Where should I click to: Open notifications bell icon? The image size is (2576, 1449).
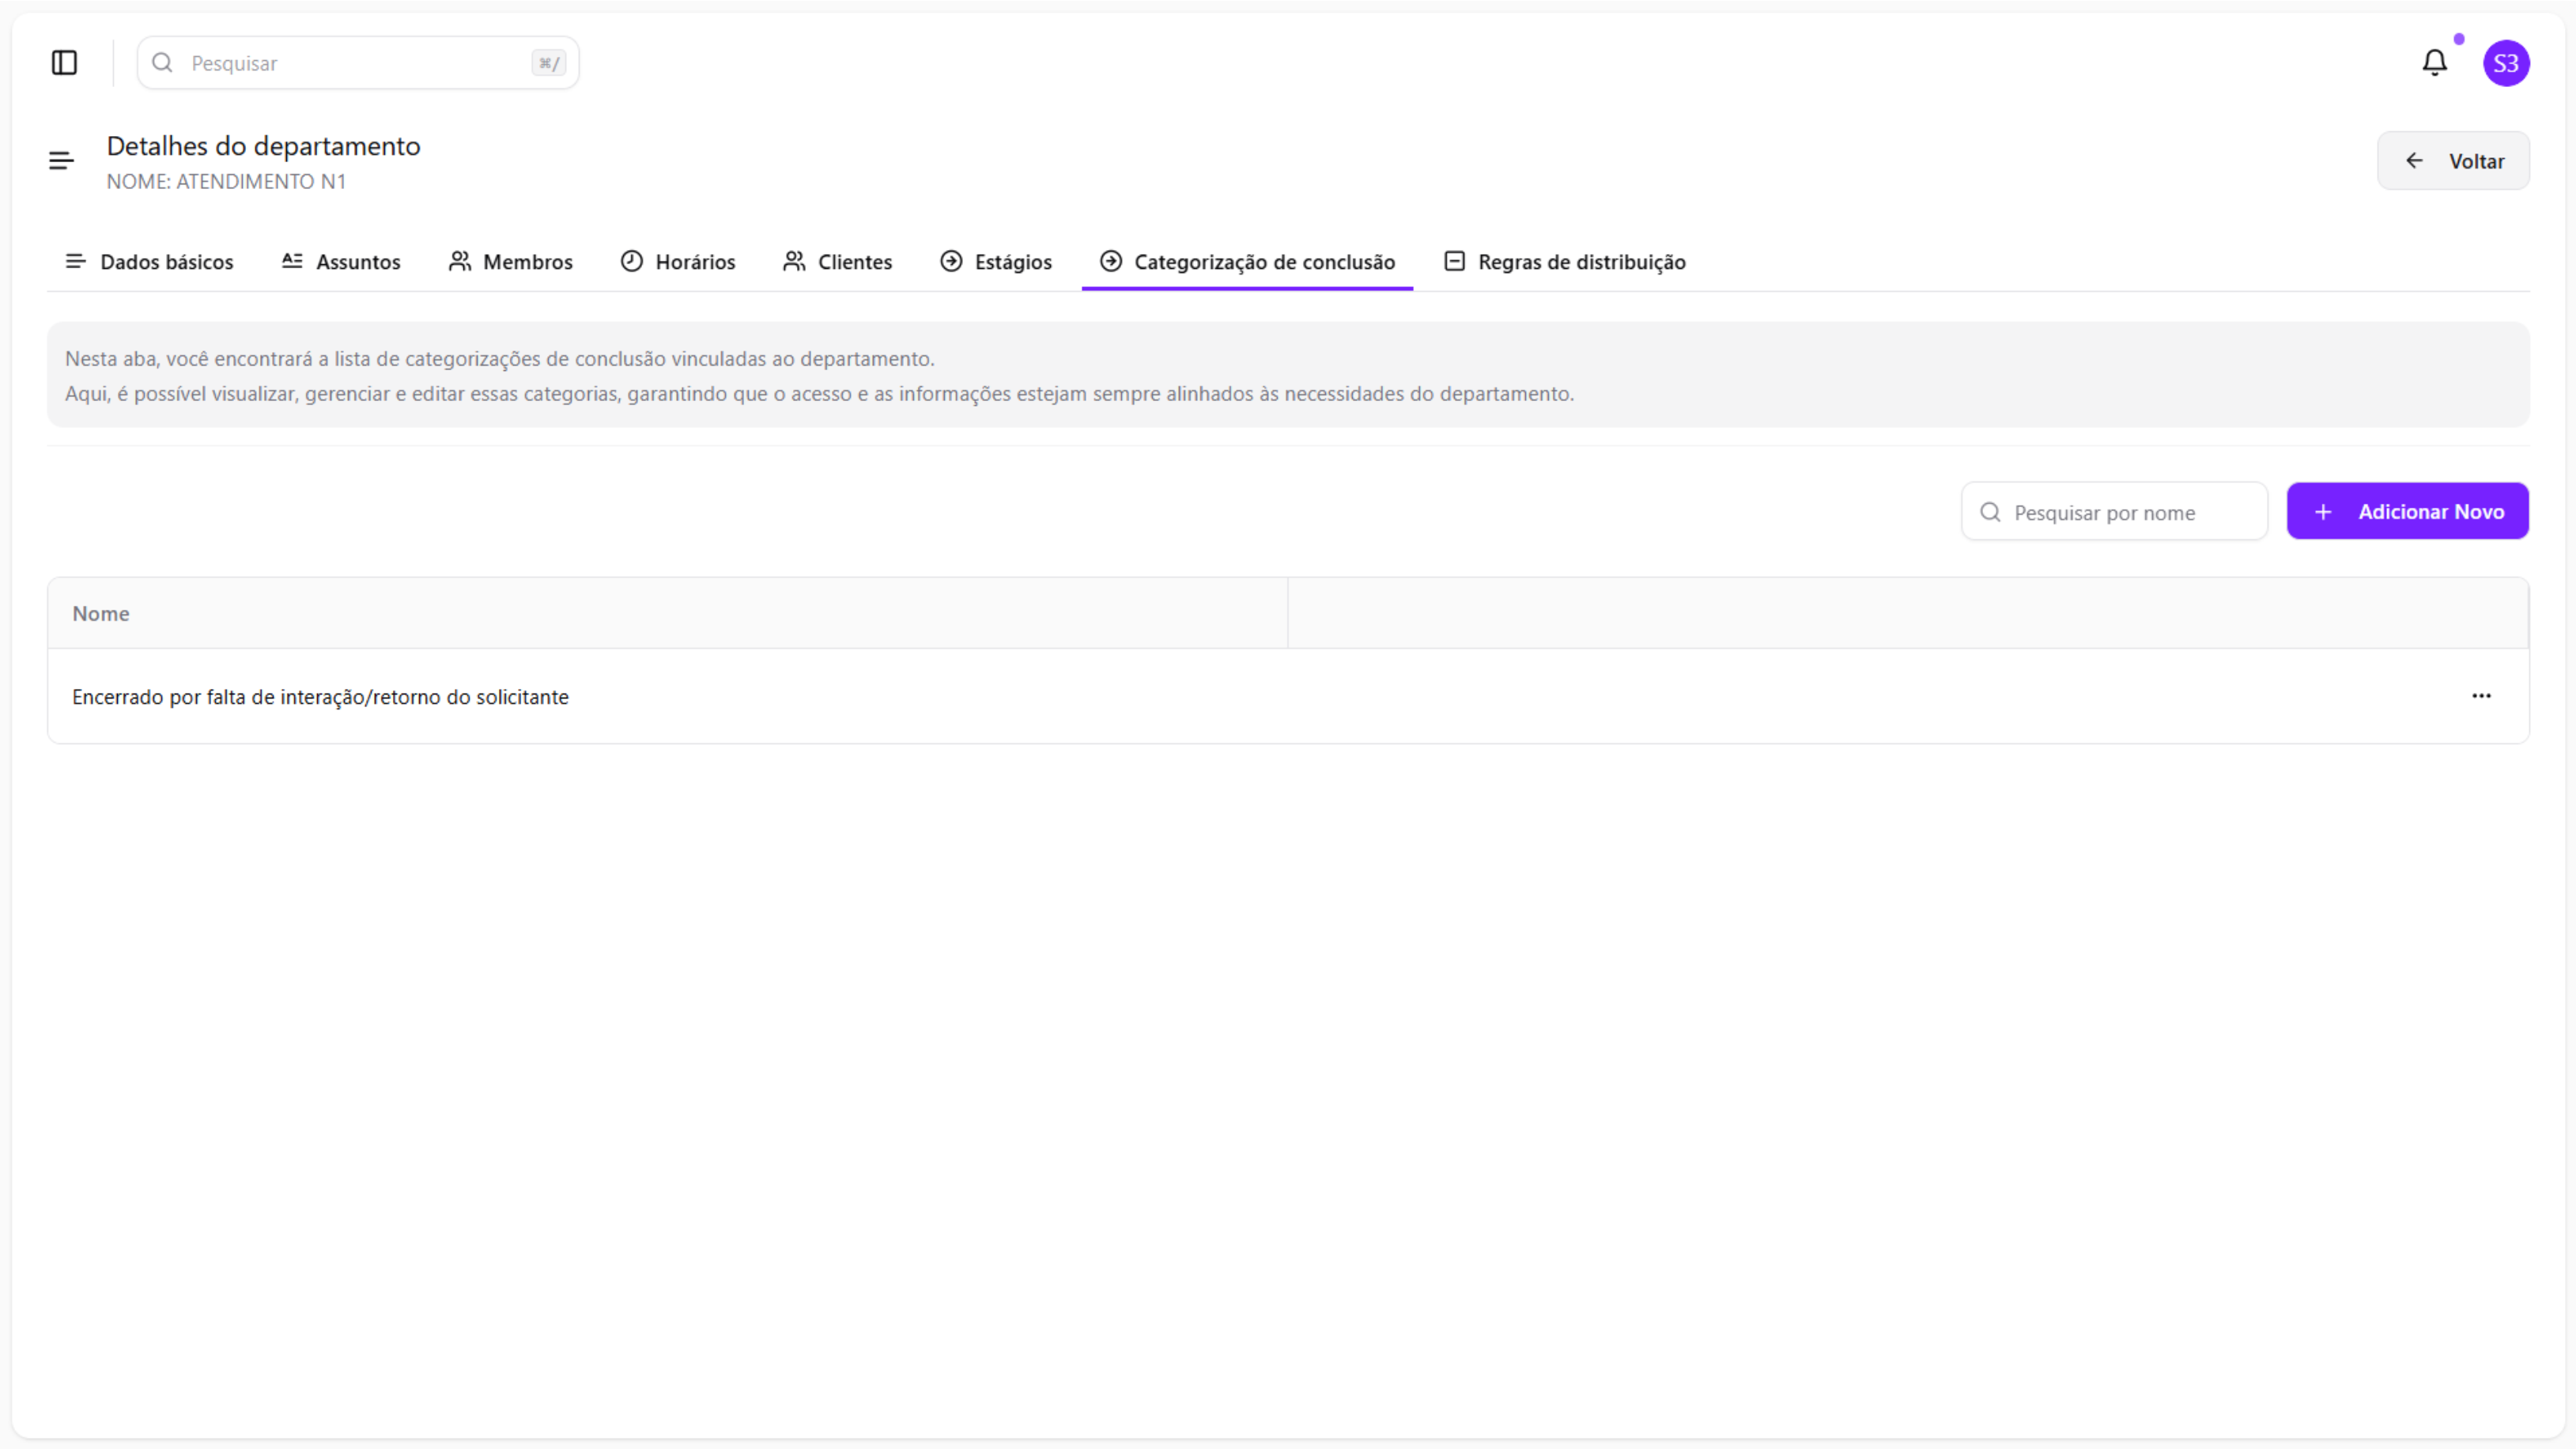(x=2434, y=63)
